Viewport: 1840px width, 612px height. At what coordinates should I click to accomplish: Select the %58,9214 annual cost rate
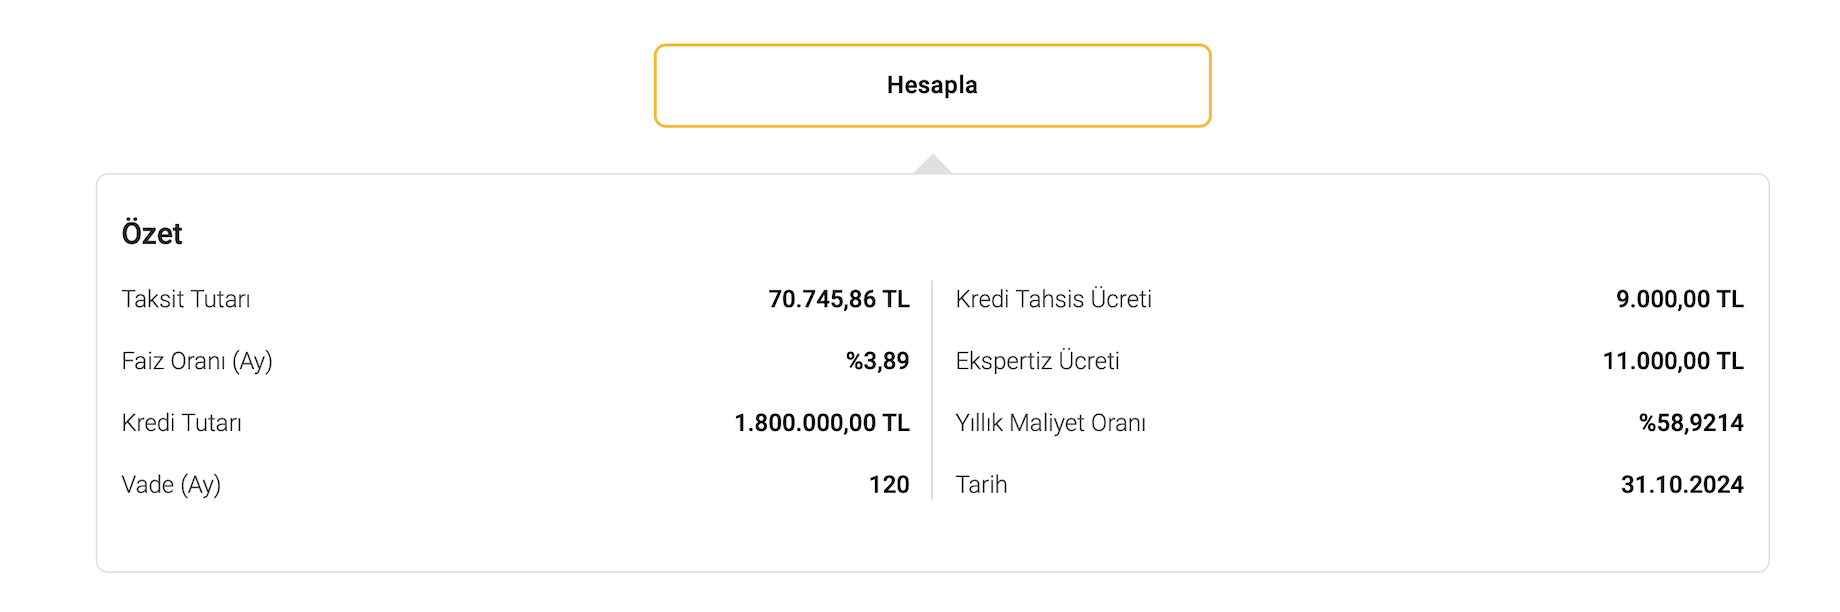pyautogui.click(x=1690, y=423)
